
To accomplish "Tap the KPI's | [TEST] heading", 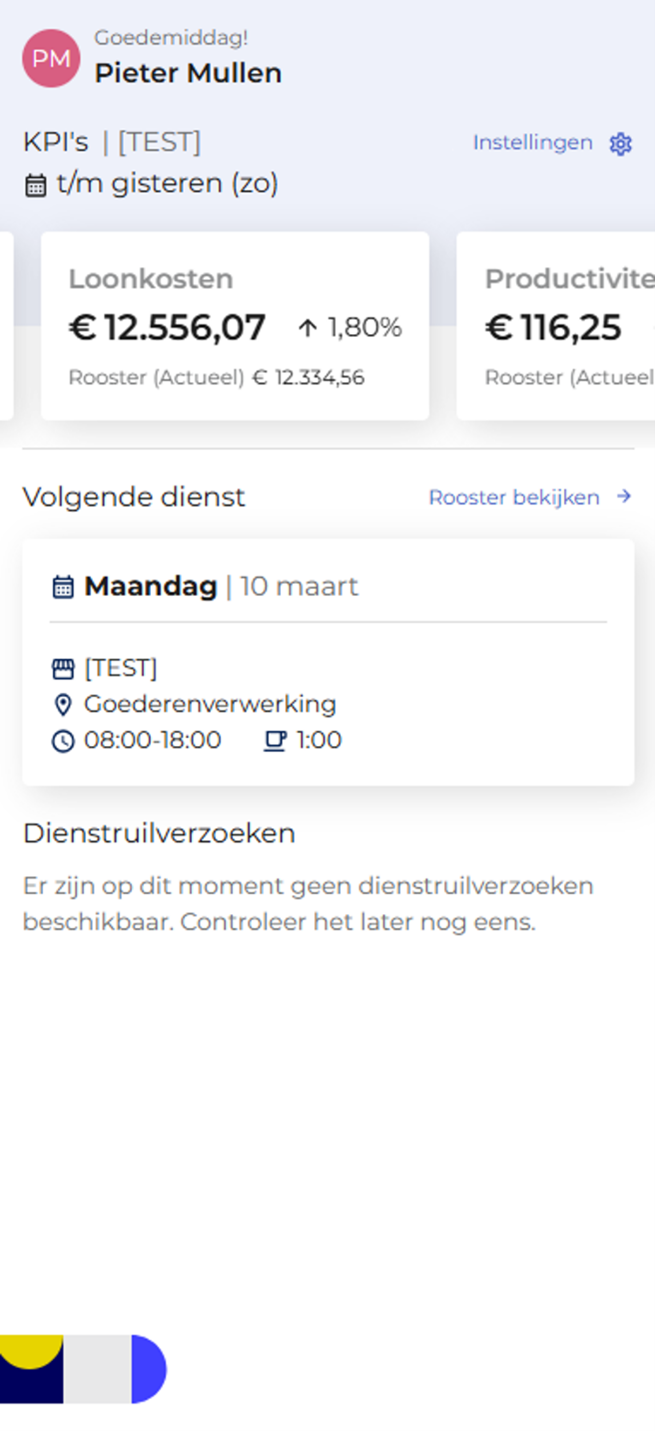I will [112, 142].
